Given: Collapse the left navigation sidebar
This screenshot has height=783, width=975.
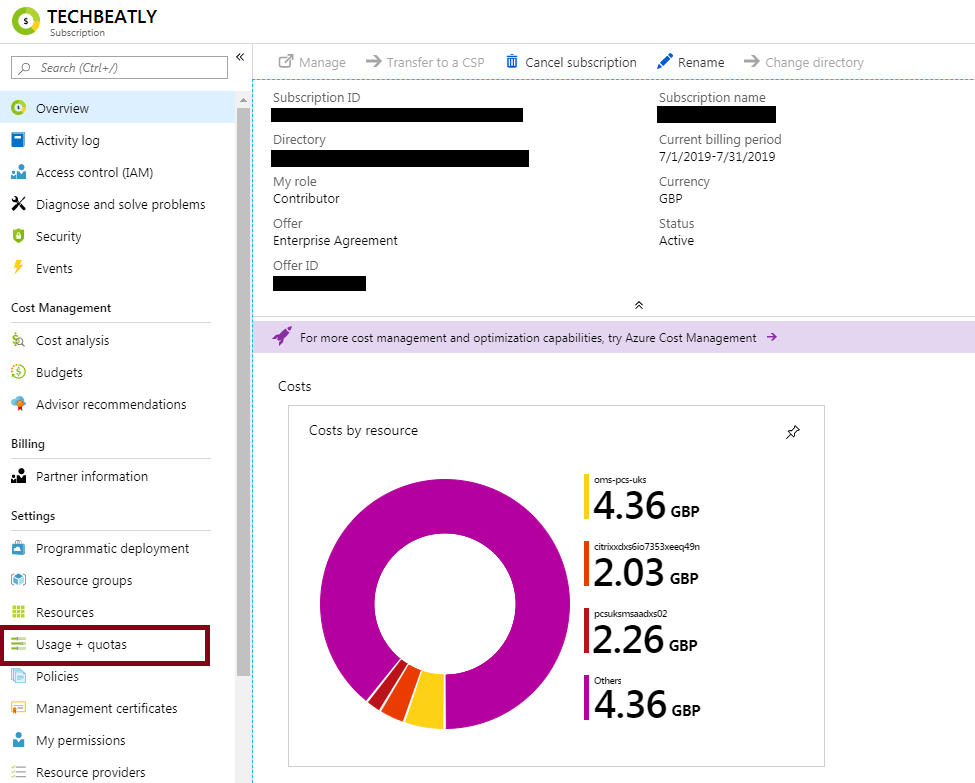Looking at the screenshot, I should (x=240, y=57).
